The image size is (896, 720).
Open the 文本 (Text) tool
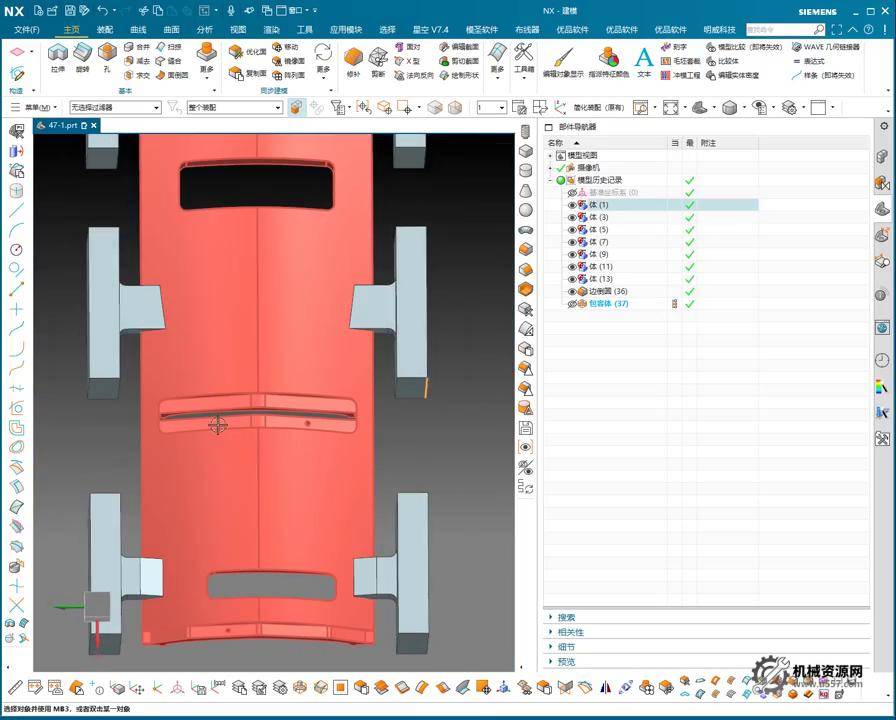[644, 58]
